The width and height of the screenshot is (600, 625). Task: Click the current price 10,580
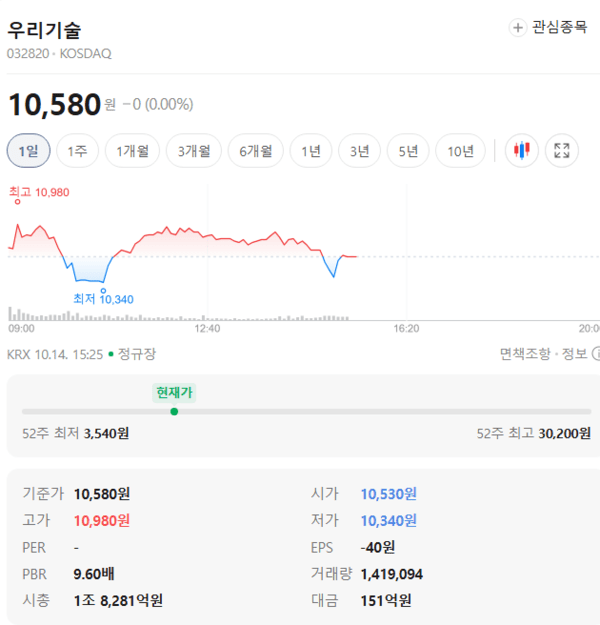click(x=55, y=104)
